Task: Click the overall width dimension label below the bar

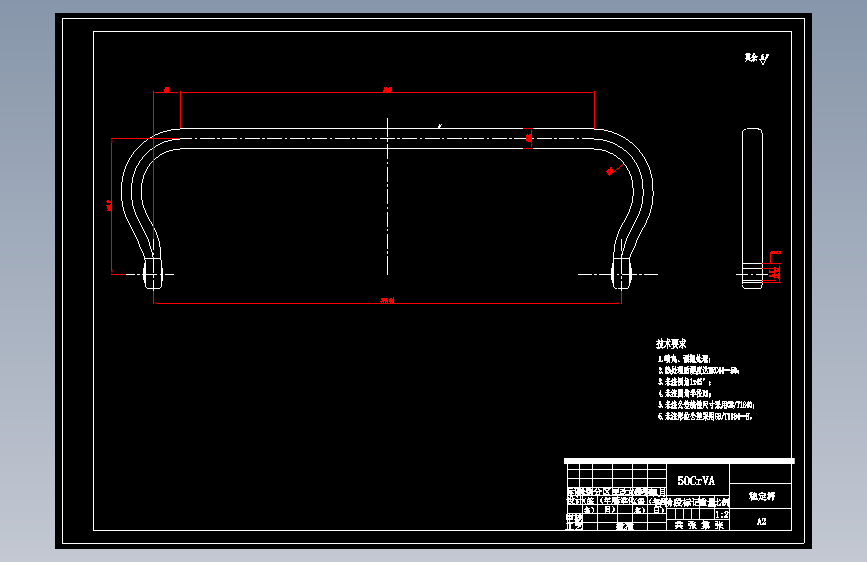Action: 387,300
